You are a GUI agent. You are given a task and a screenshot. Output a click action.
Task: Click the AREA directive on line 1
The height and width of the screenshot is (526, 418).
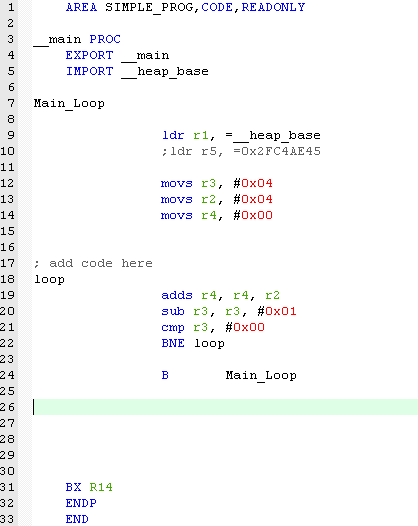point(82,7)
